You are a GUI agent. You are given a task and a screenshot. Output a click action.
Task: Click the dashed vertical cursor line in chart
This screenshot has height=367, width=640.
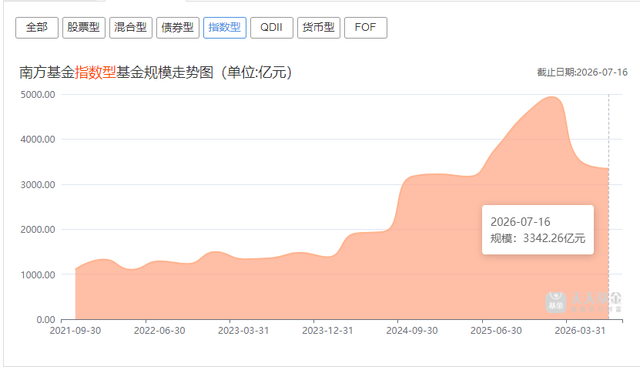pyautogui.click(x=609, y=207)
